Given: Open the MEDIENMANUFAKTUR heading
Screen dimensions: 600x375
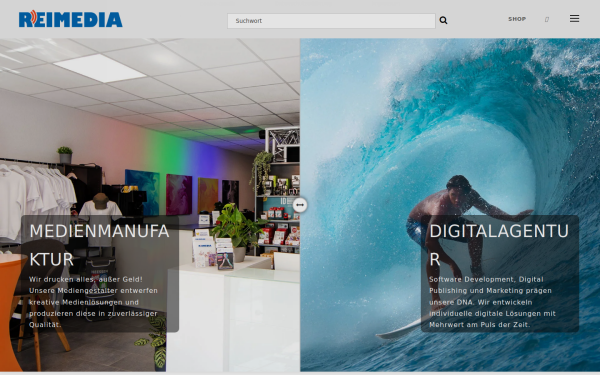Looking at the screenshot, I should [x=99, y=245].
